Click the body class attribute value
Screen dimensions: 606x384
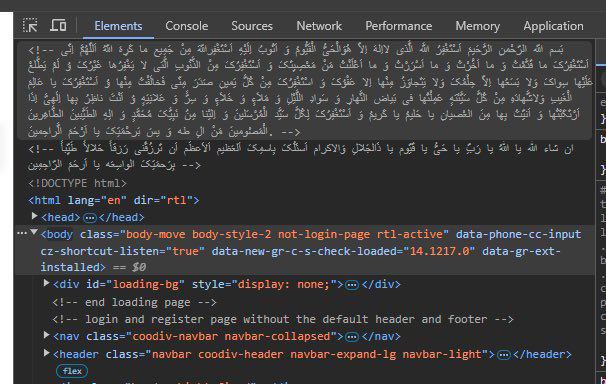coord(284,234)
